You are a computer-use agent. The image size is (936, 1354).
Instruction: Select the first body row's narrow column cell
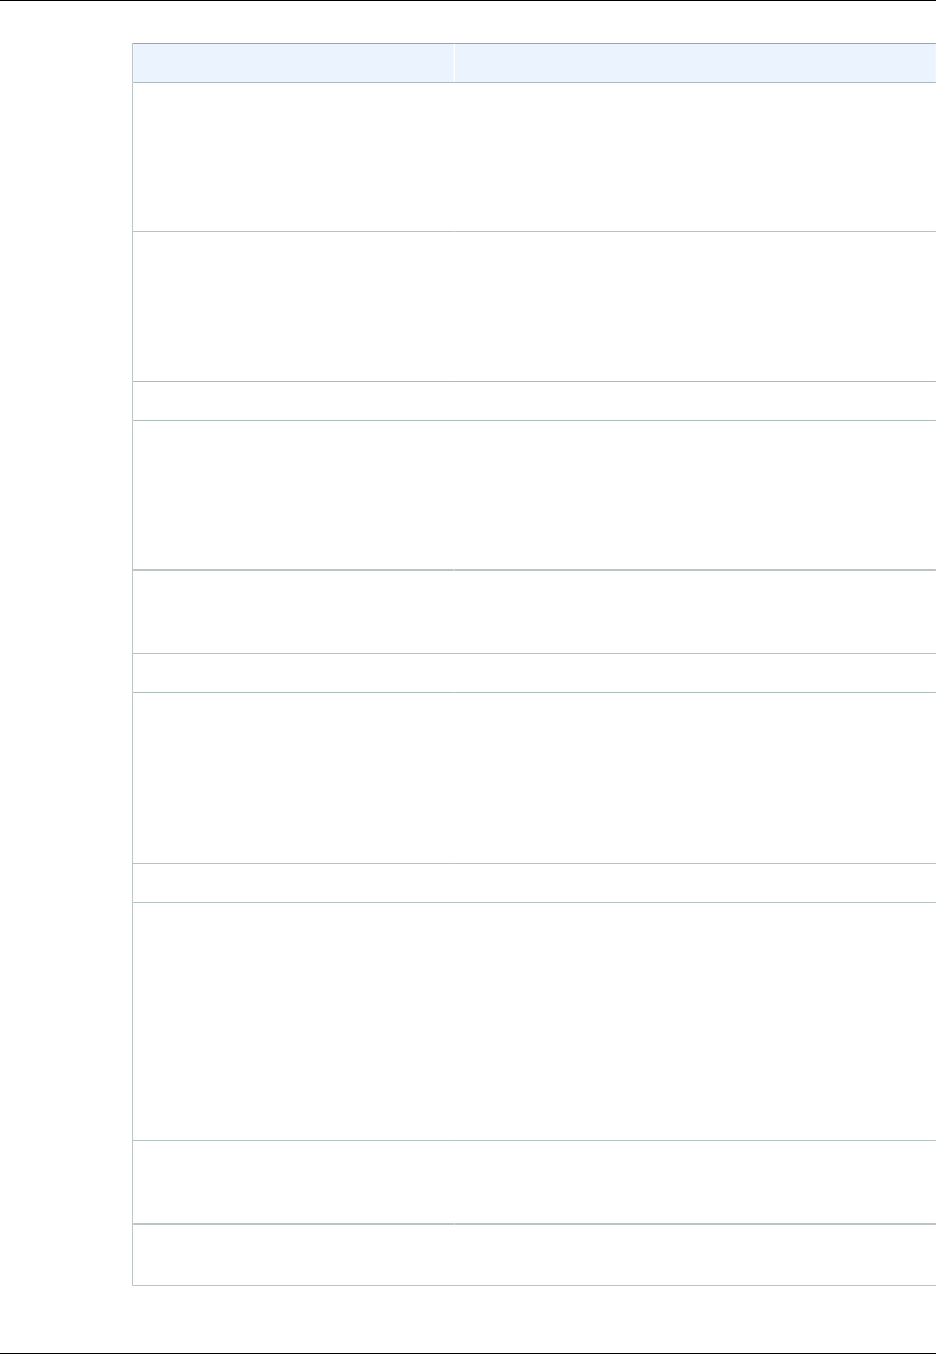point(293,157)
